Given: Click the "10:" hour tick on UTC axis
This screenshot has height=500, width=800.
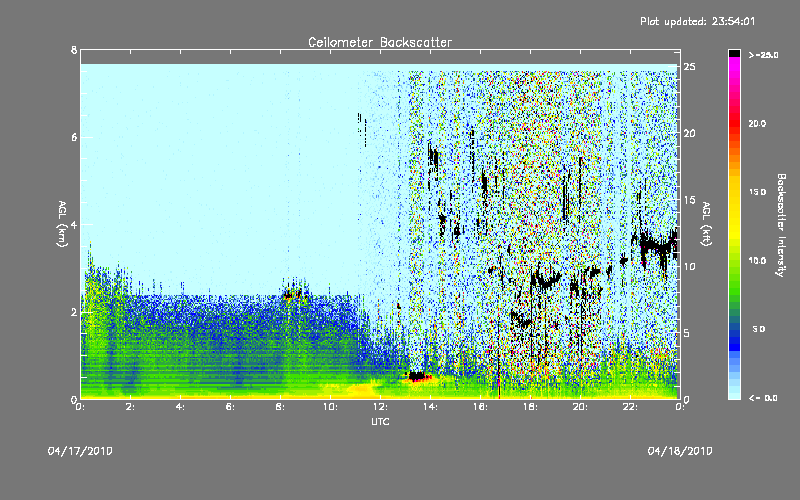Looking at the screenshot, I should tap(330, 407).
